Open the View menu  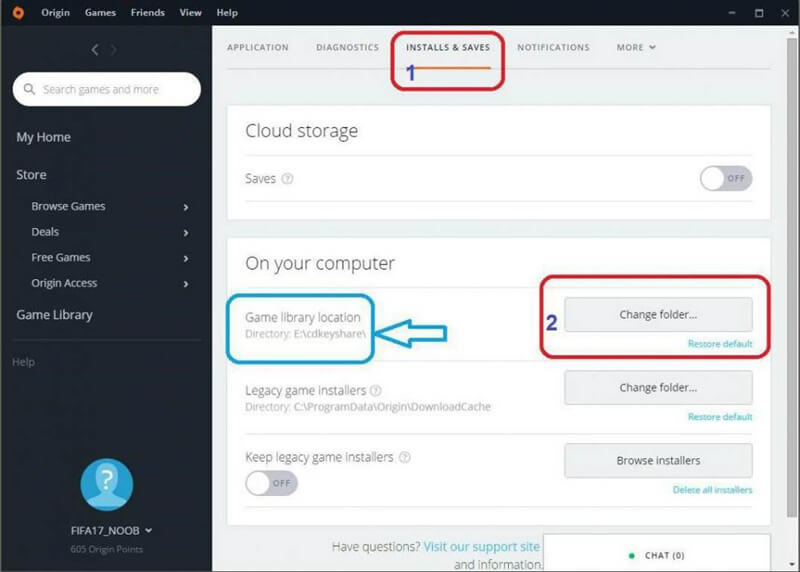(x=190, y=13)
